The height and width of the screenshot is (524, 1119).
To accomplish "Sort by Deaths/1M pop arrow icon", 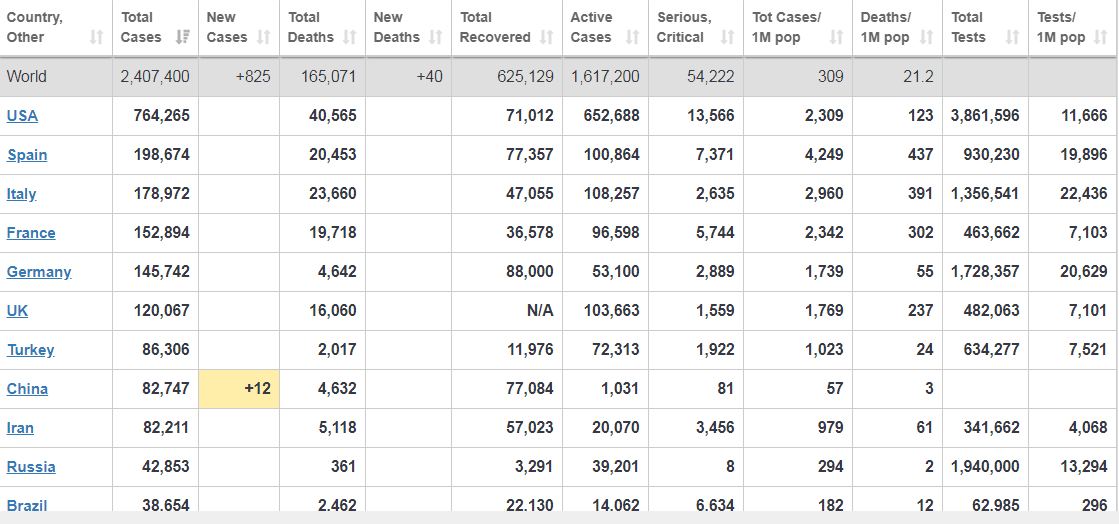I will click(926, 37).
